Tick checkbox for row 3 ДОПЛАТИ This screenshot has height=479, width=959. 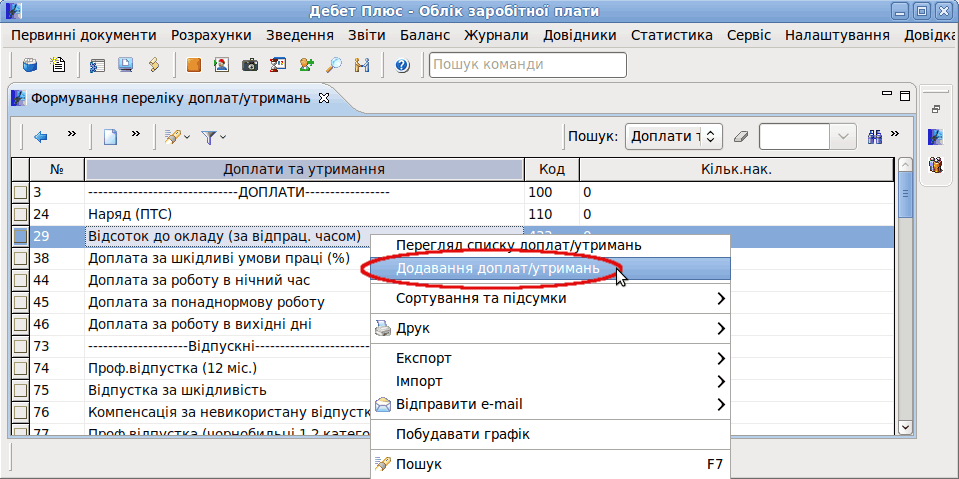coord(21,192)
